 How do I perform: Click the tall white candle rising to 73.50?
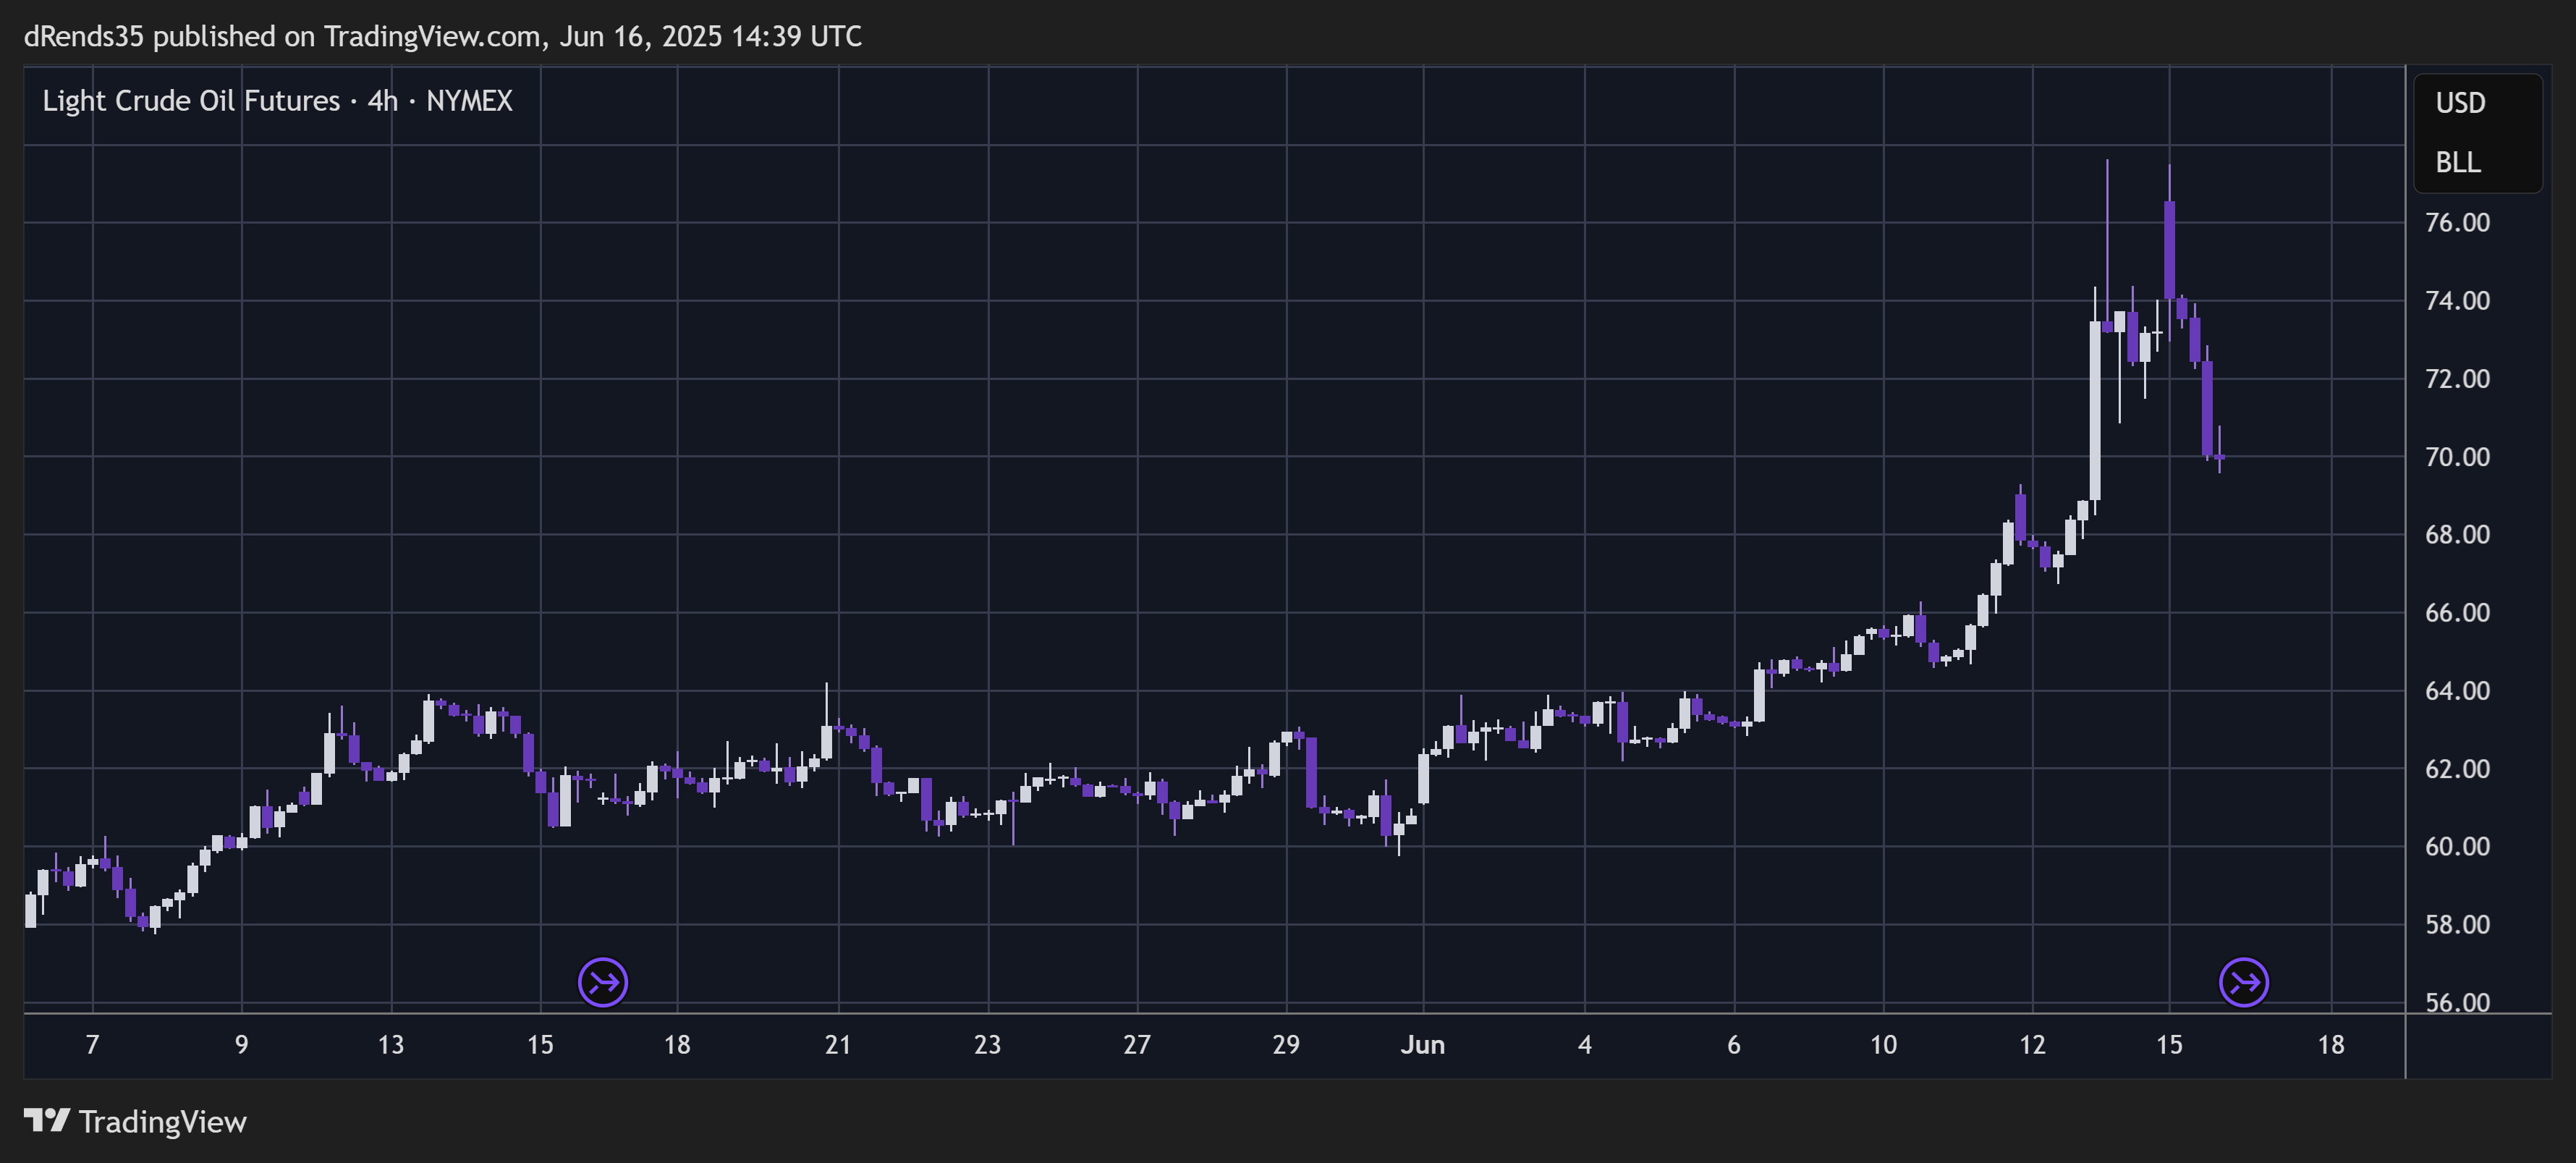(2095, 410)
